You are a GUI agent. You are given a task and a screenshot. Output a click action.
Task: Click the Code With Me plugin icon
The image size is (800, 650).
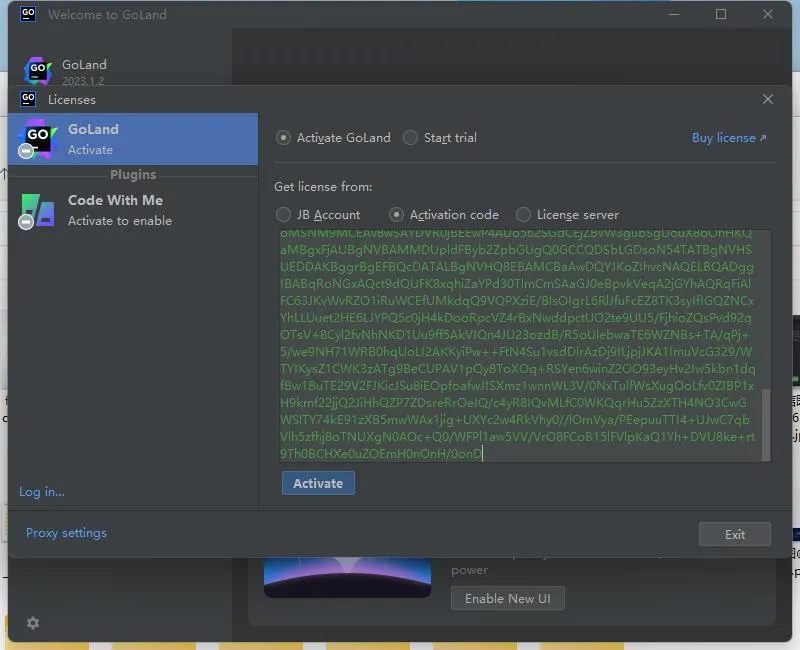(37, 210)
